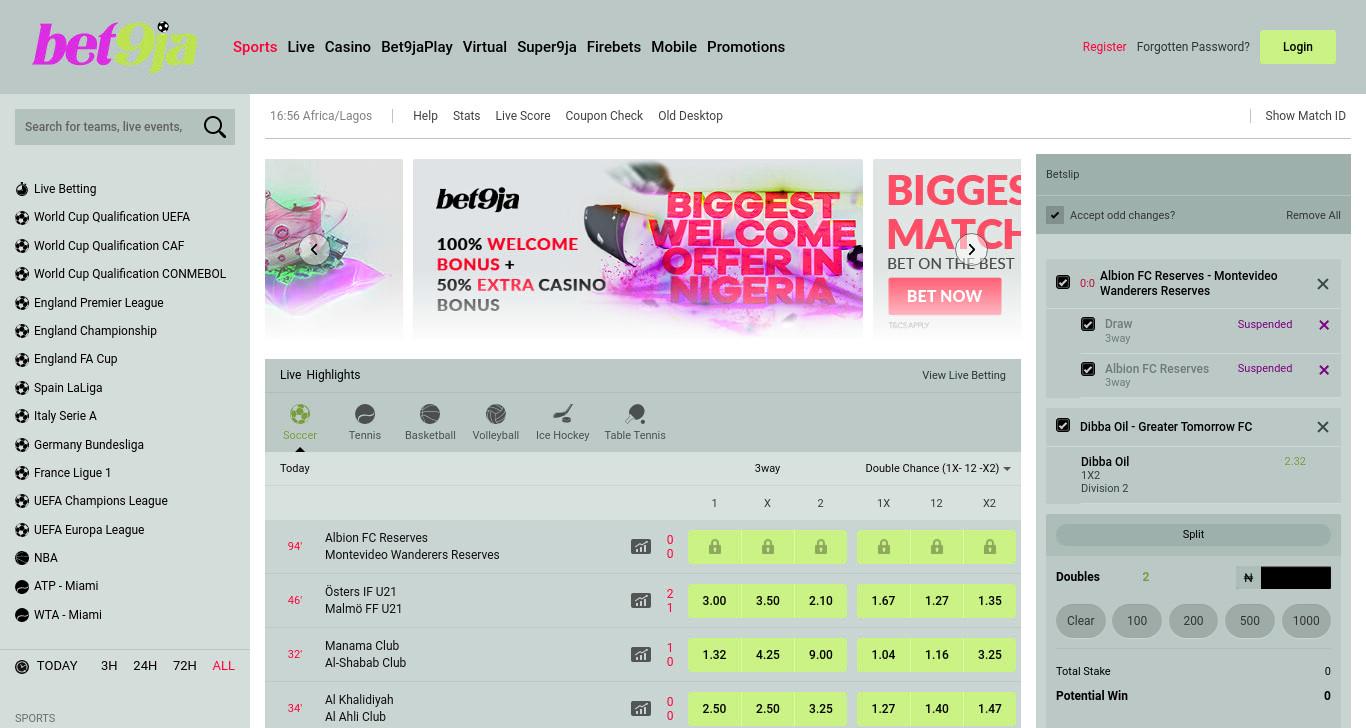1366x728 pixels.
Task: Open the Bet9jaPlay menu
Action: [417, 47]
